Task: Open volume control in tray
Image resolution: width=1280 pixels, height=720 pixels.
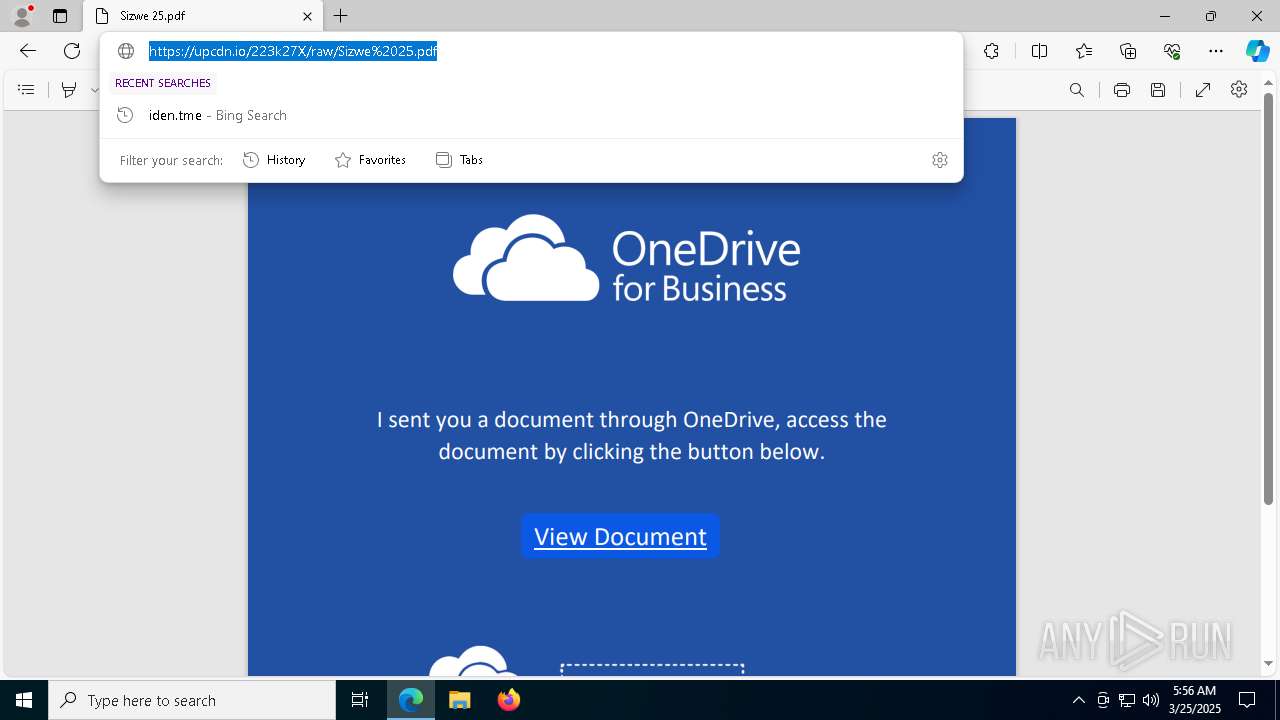Action: click(x=1151, y=700)
